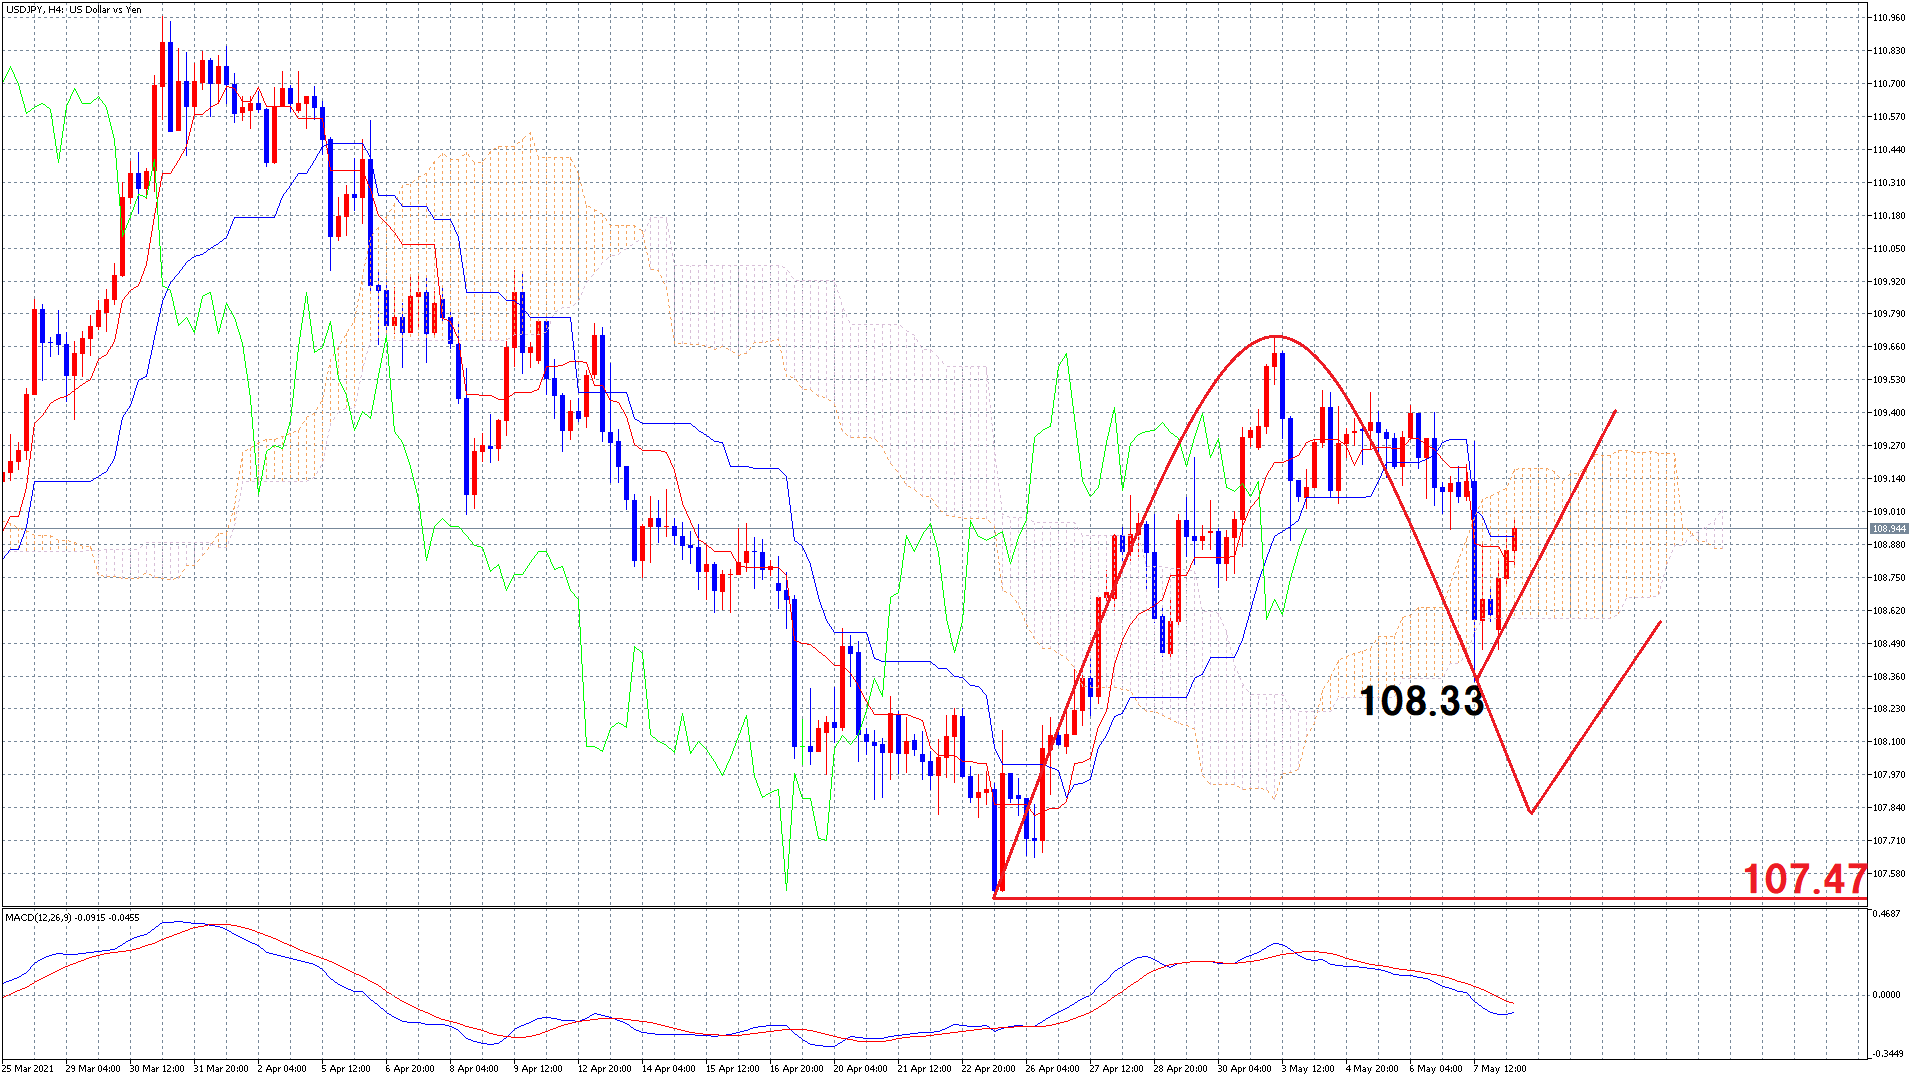The height and width of the screenshot is (1080, 1920).
Task: Click the MACD 0.0000 zero level label
Action: [1886, 995]
